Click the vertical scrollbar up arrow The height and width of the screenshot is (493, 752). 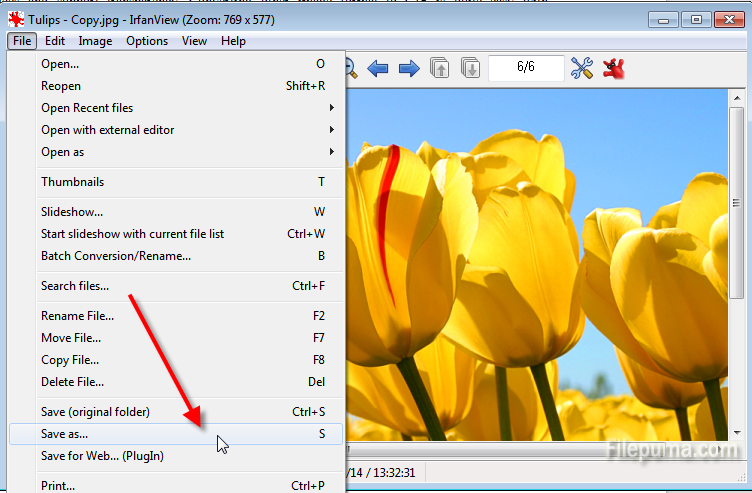tap(736, 99)
